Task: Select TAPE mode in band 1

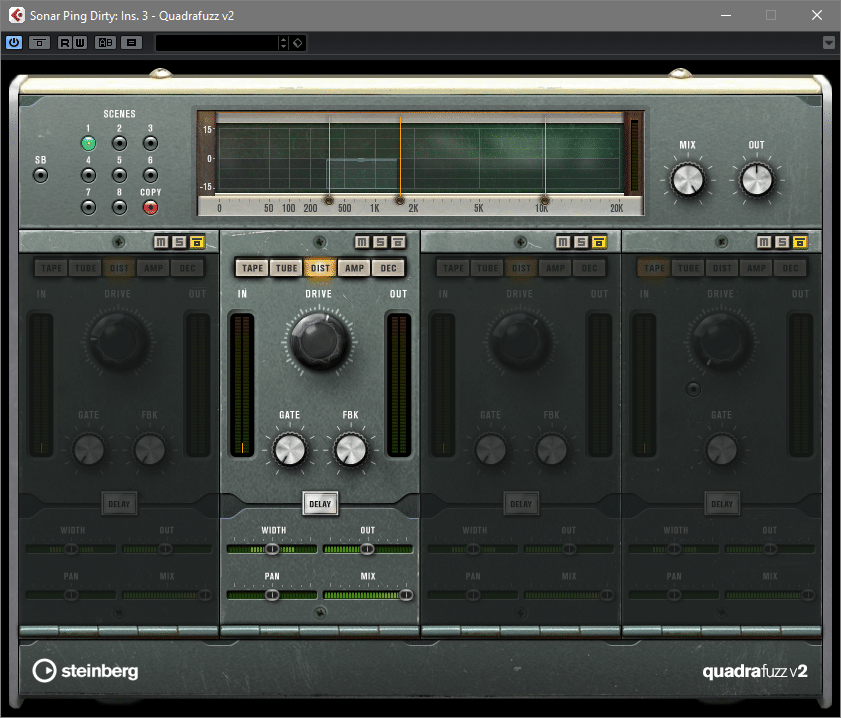Action: [51, 268]
